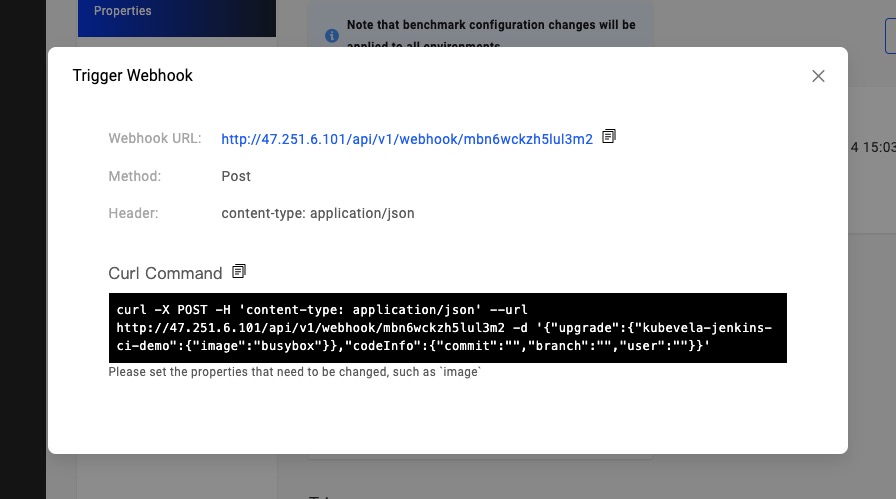Click the 'Method:' field label
The image size is (896, 499).
[x=134, y=176]
